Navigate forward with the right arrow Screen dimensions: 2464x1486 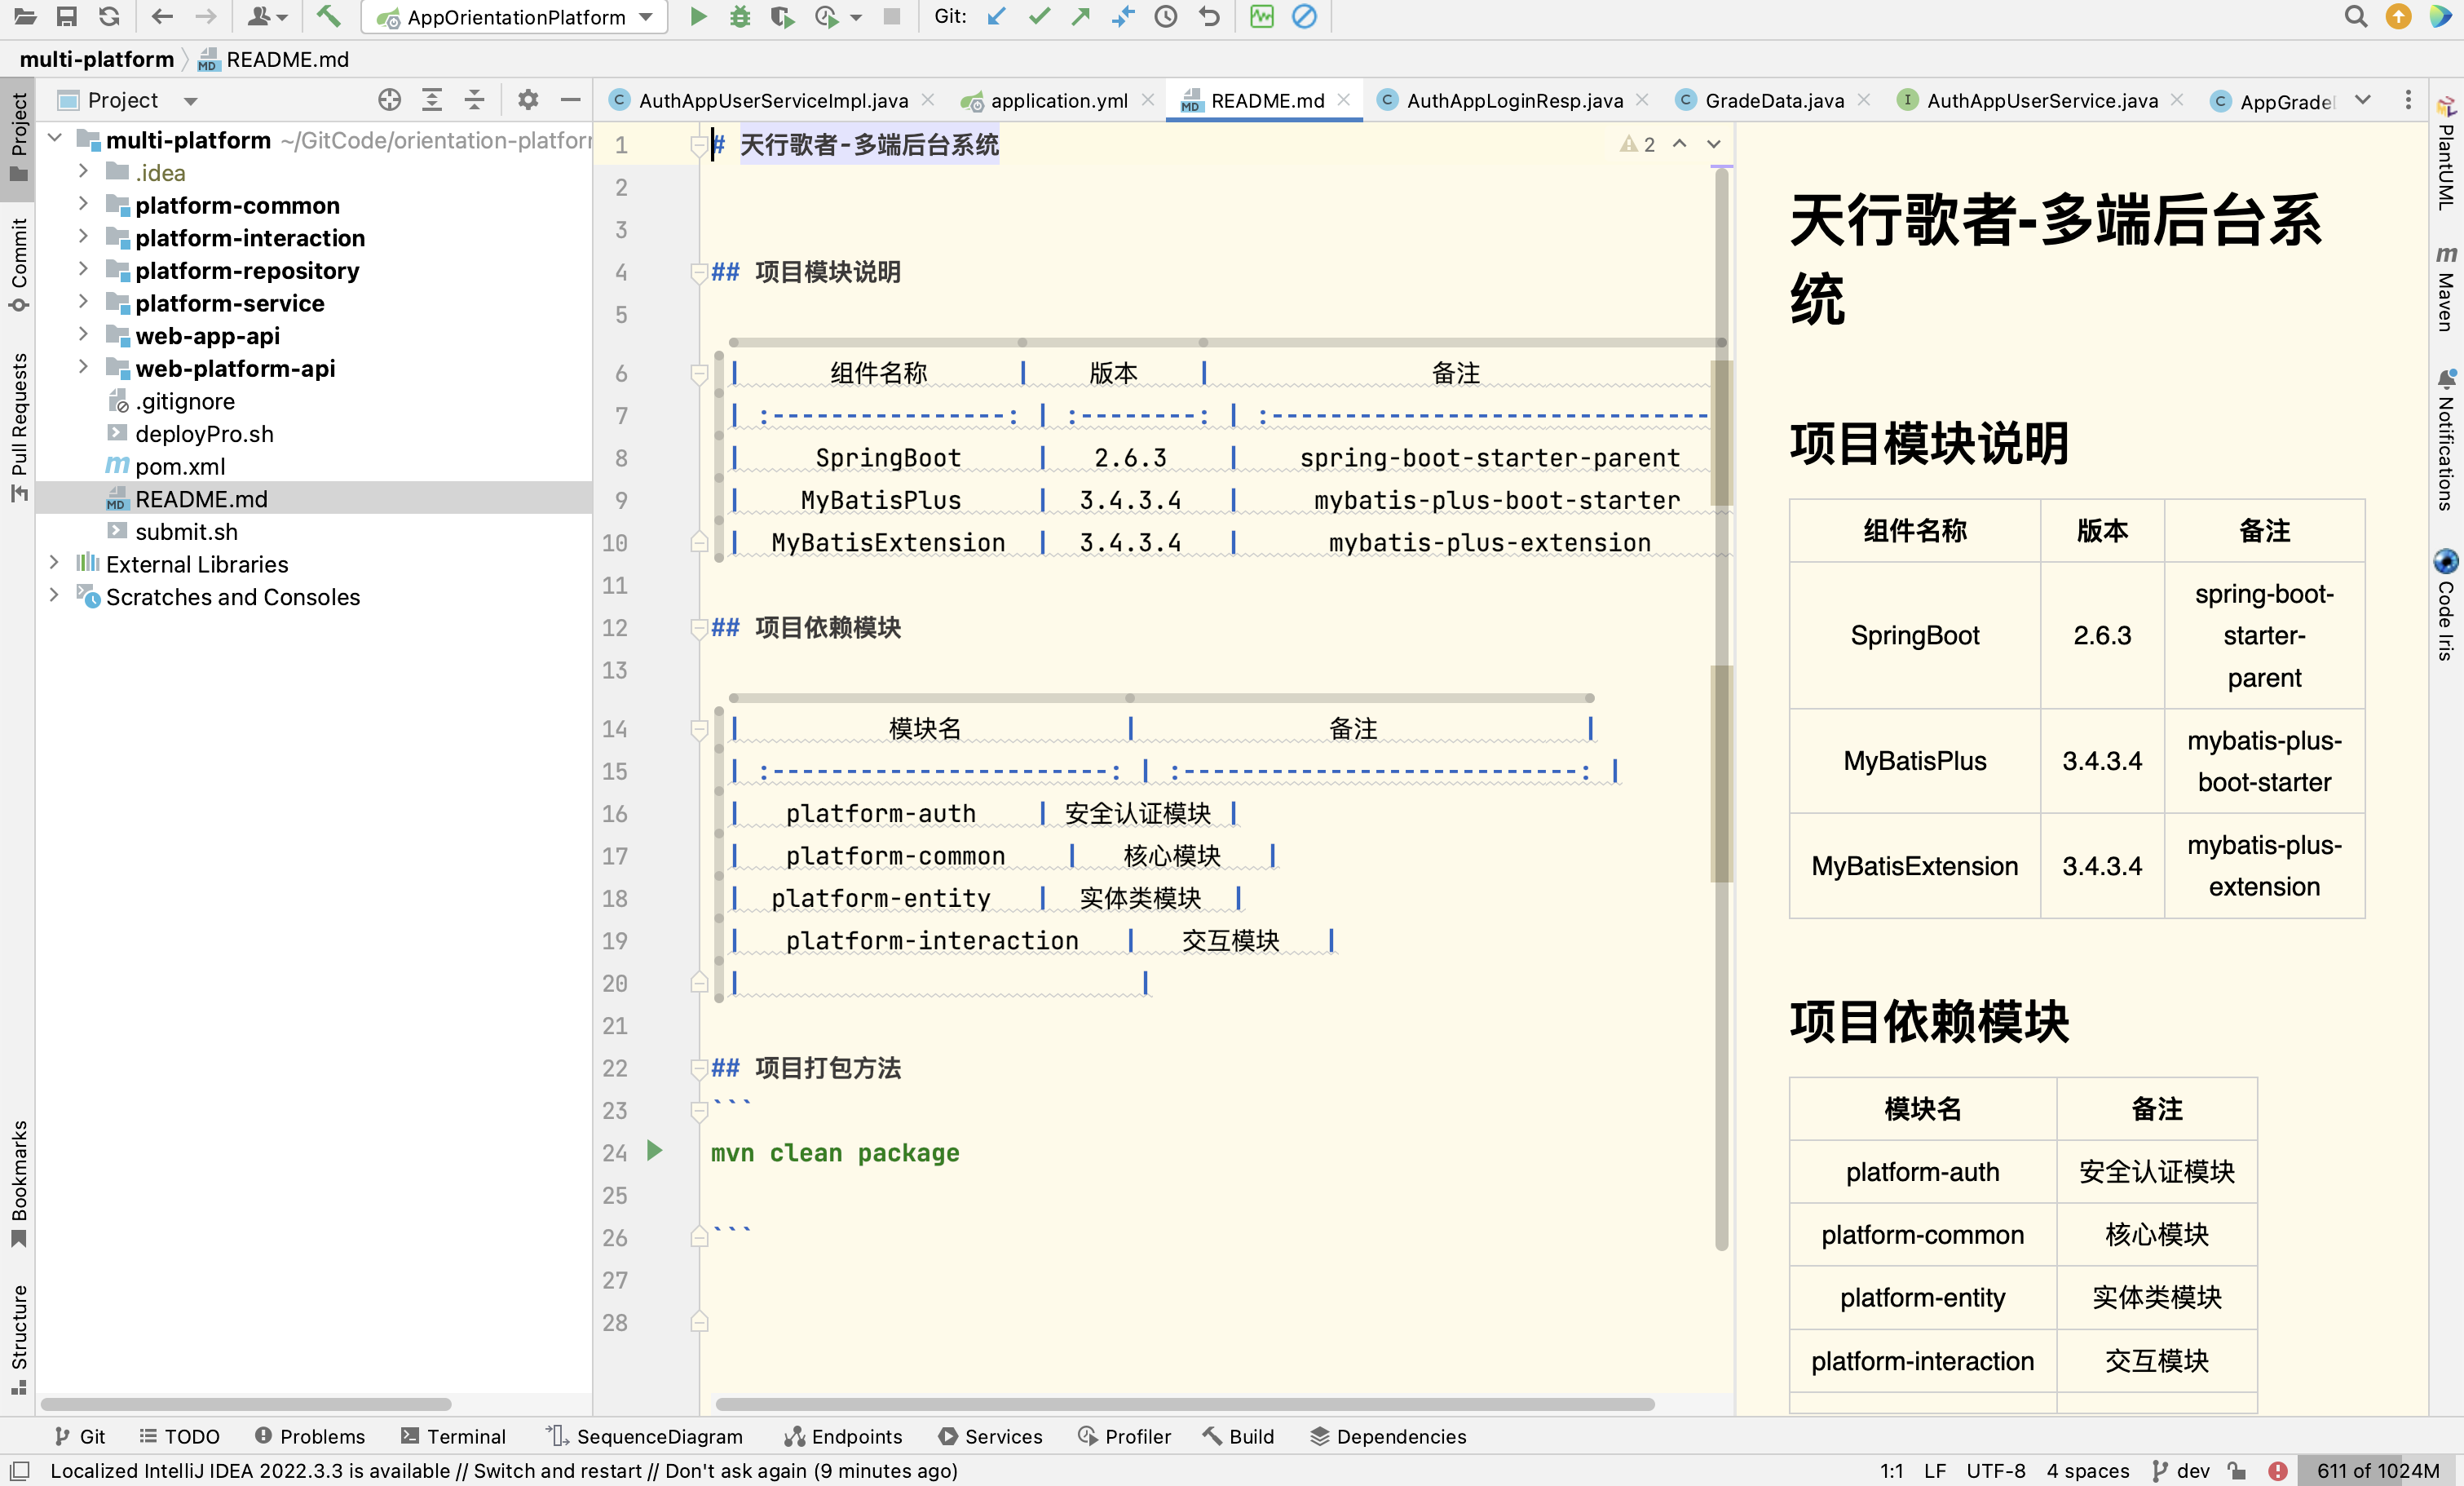205,16
